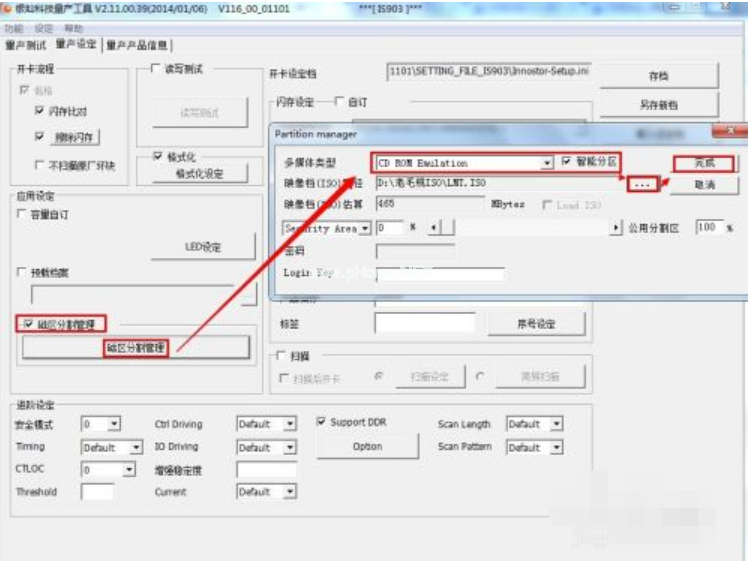Click the right arrow of partition scrollbar
Screen dimensions: 750x561
point(615,228)
